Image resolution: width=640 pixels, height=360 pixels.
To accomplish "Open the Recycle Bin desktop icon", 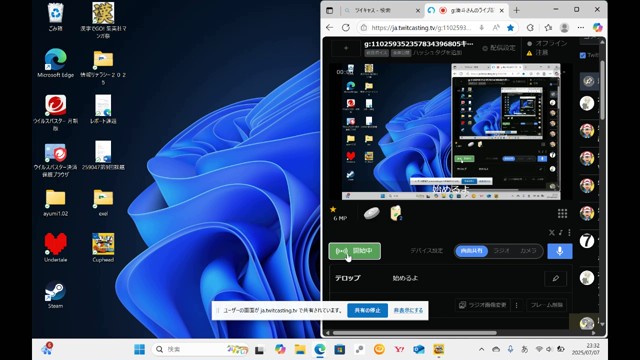I will [x=55, y=16].
